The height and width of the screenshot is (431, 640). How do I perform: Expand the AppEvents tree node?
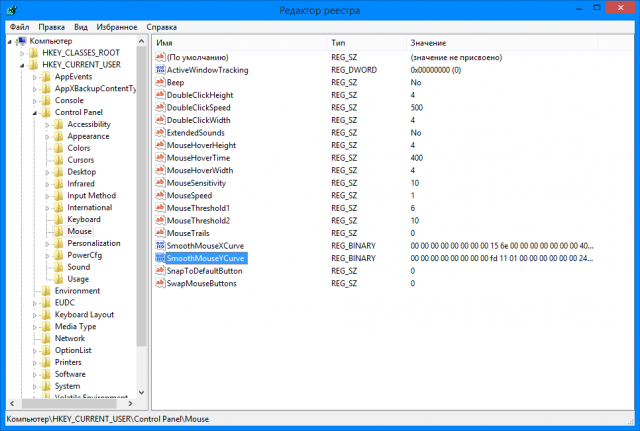pyautogui.click(x=35, y=77)
